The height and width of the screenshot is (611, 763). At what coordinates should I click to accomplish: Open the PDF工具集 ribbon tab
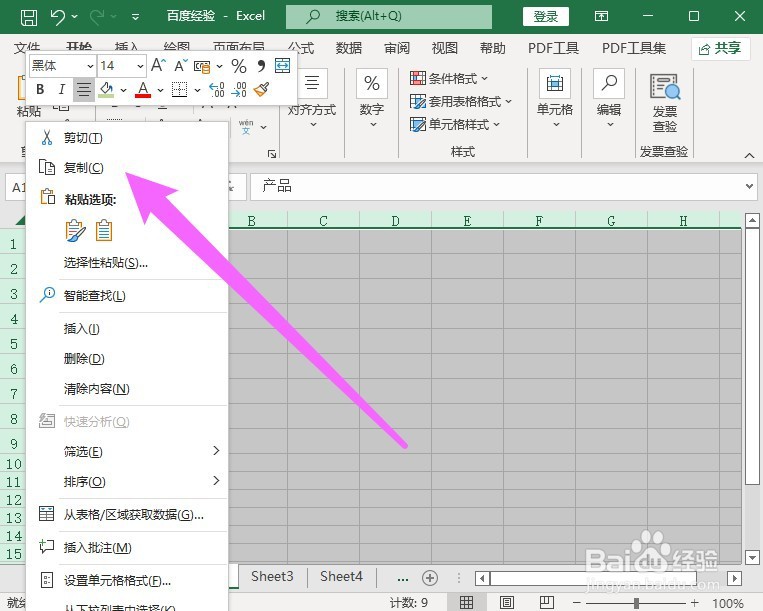634,48
